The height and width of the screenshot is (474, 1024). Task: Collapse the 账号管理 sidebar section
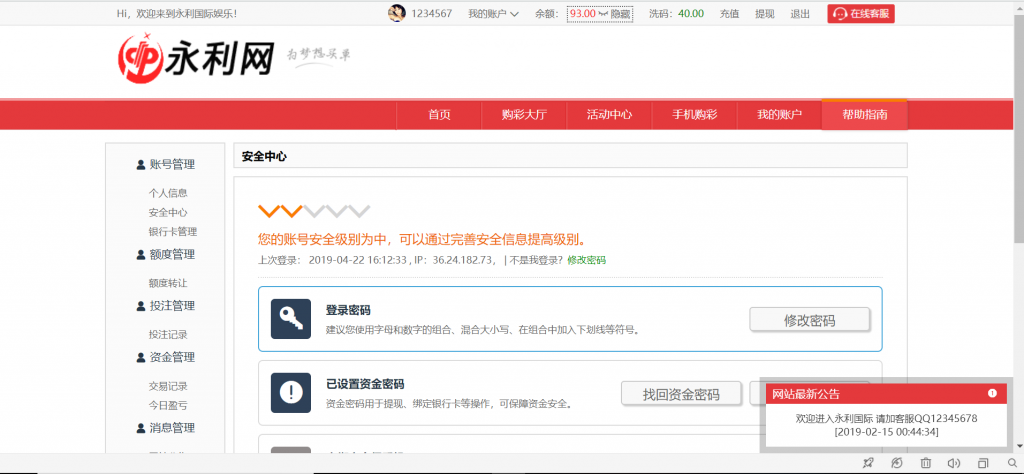pyautogui.click(x=165, y=165)
